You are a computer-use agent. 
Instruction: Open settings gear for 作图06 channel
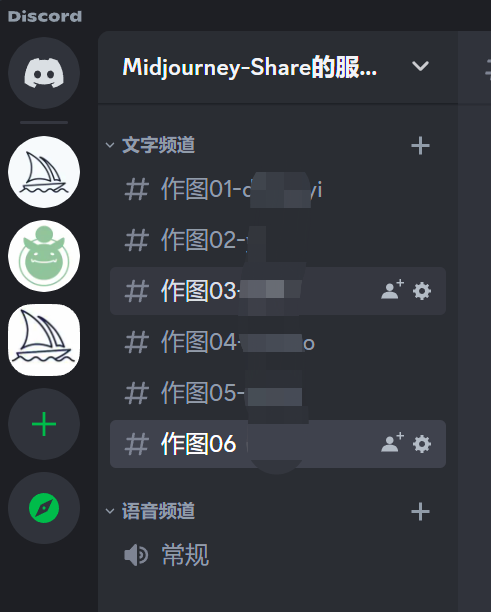(422, 444)
